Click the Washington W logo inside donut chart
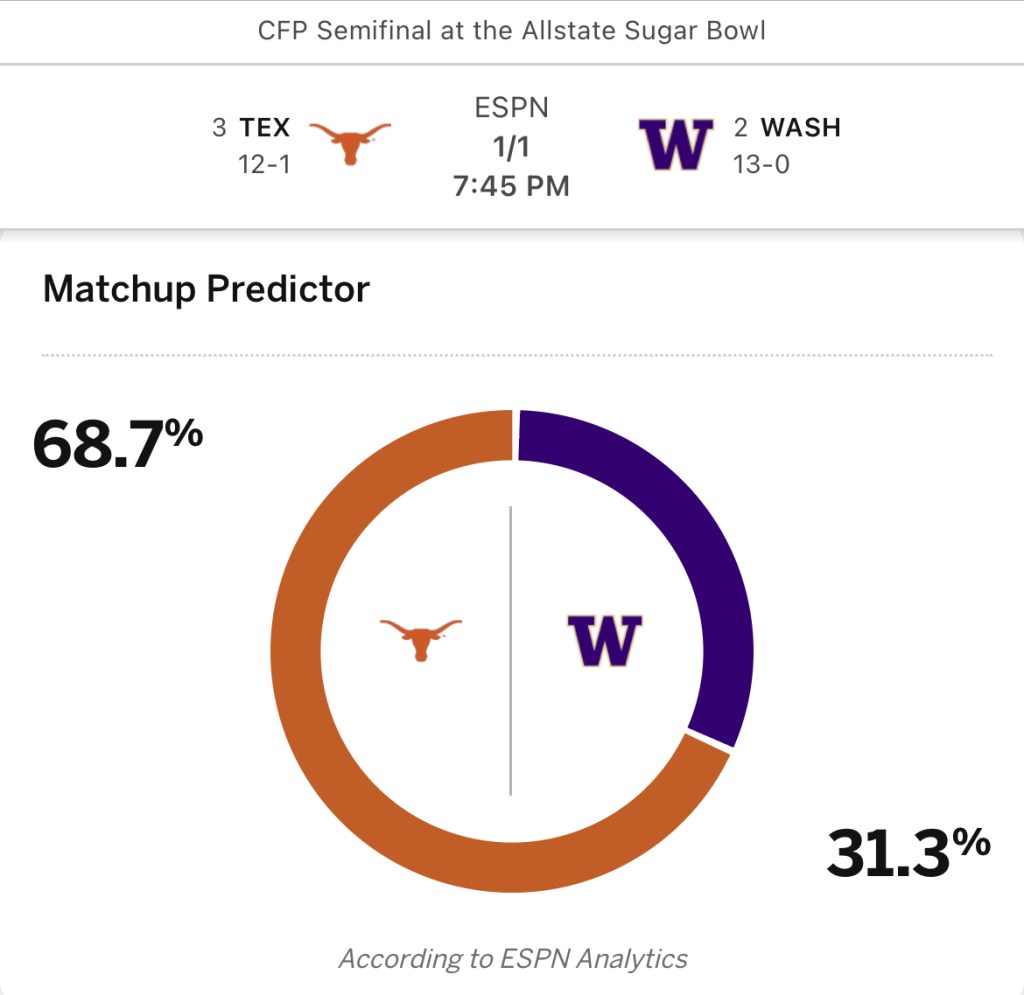 [605, 640]
